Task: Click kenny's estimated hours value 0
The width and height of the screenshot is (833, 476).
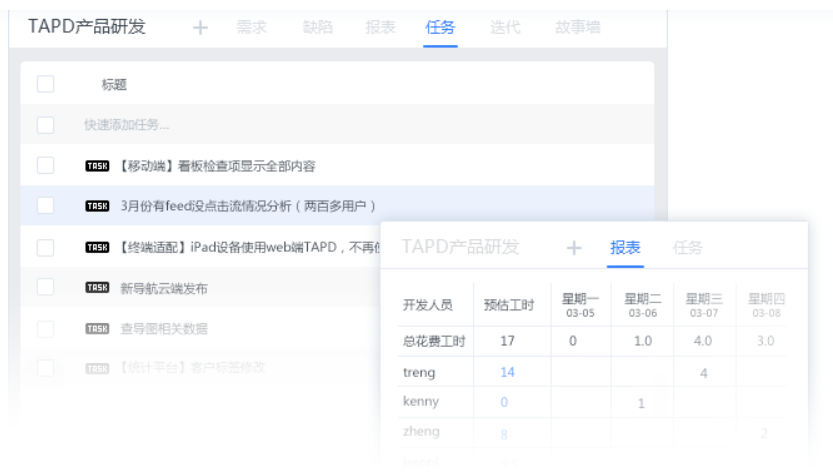Action: click(x=504, y=402)
